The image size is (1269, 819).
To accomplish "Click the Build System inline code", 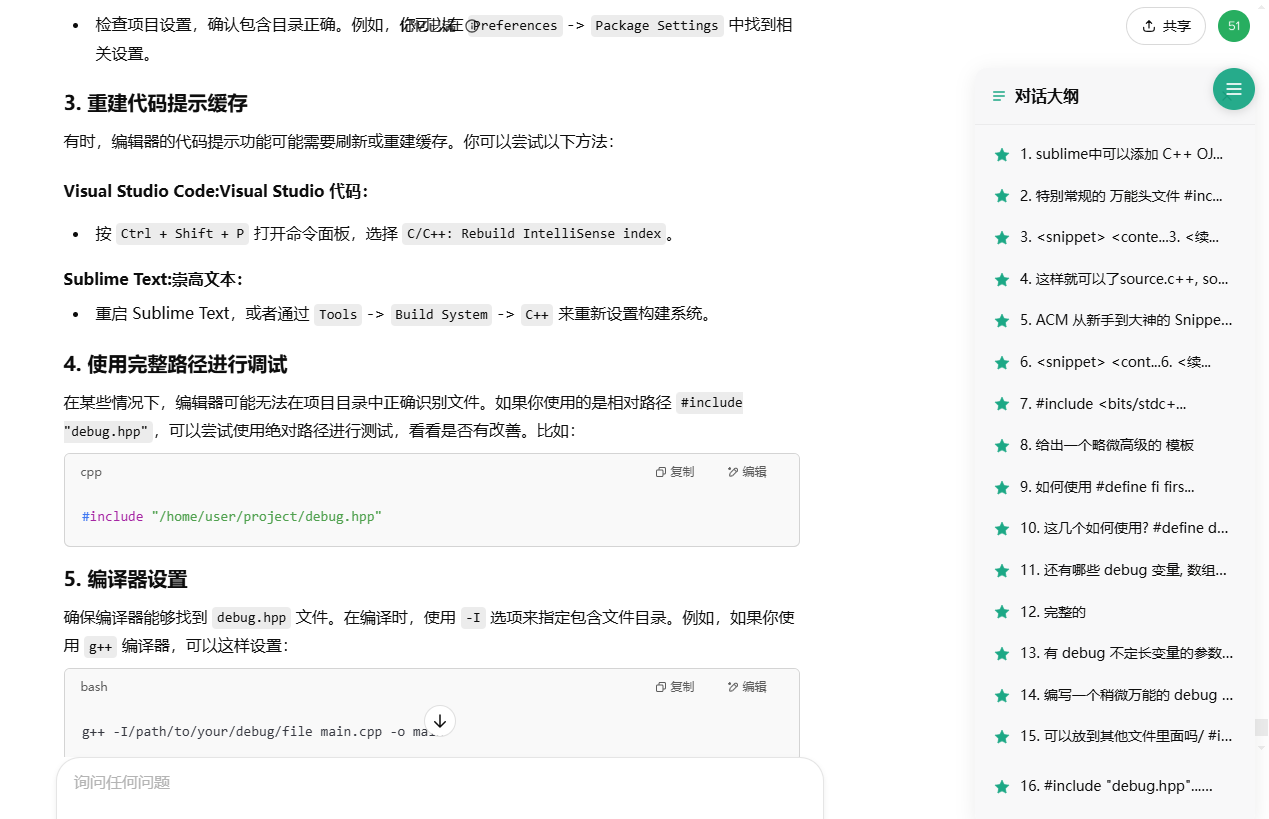I will click(441, 314).
